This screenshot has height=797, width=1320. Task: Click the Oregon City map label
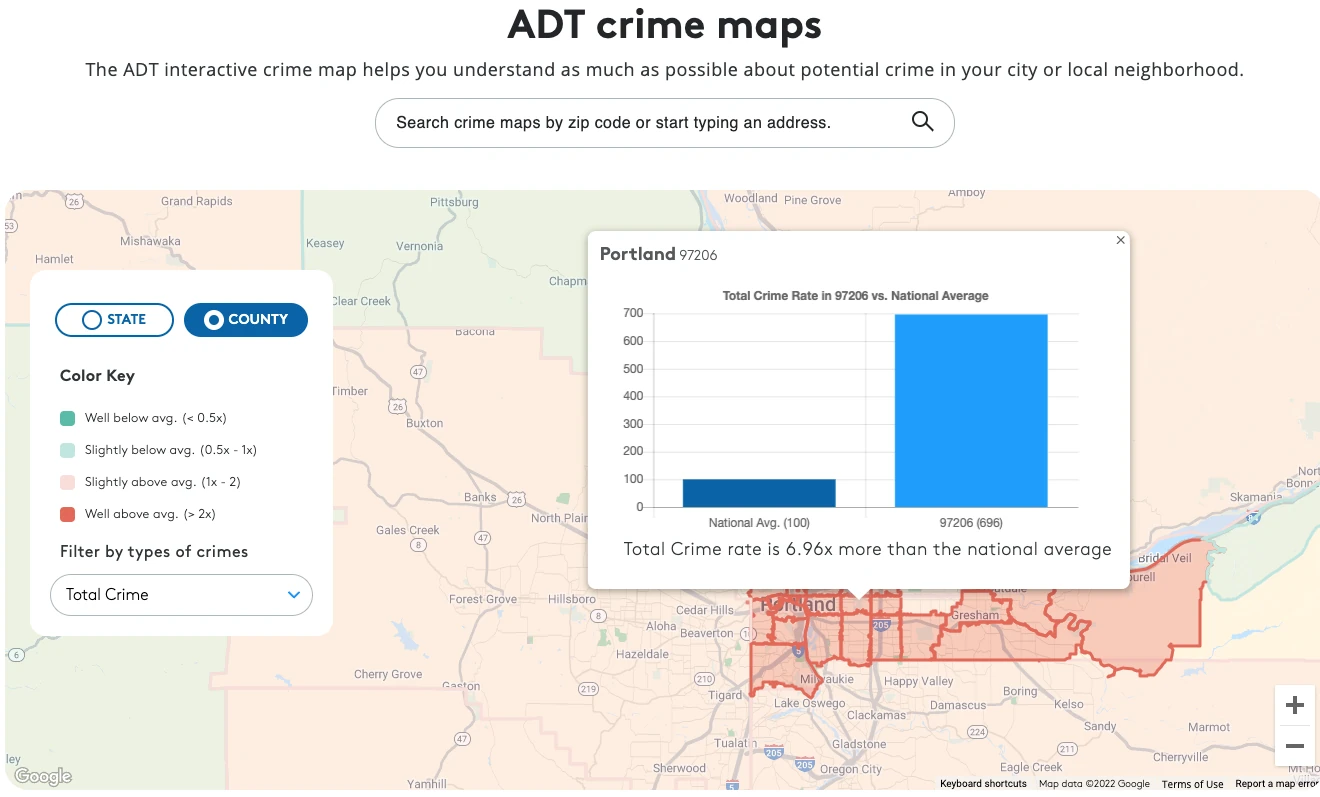coord(851,769)
